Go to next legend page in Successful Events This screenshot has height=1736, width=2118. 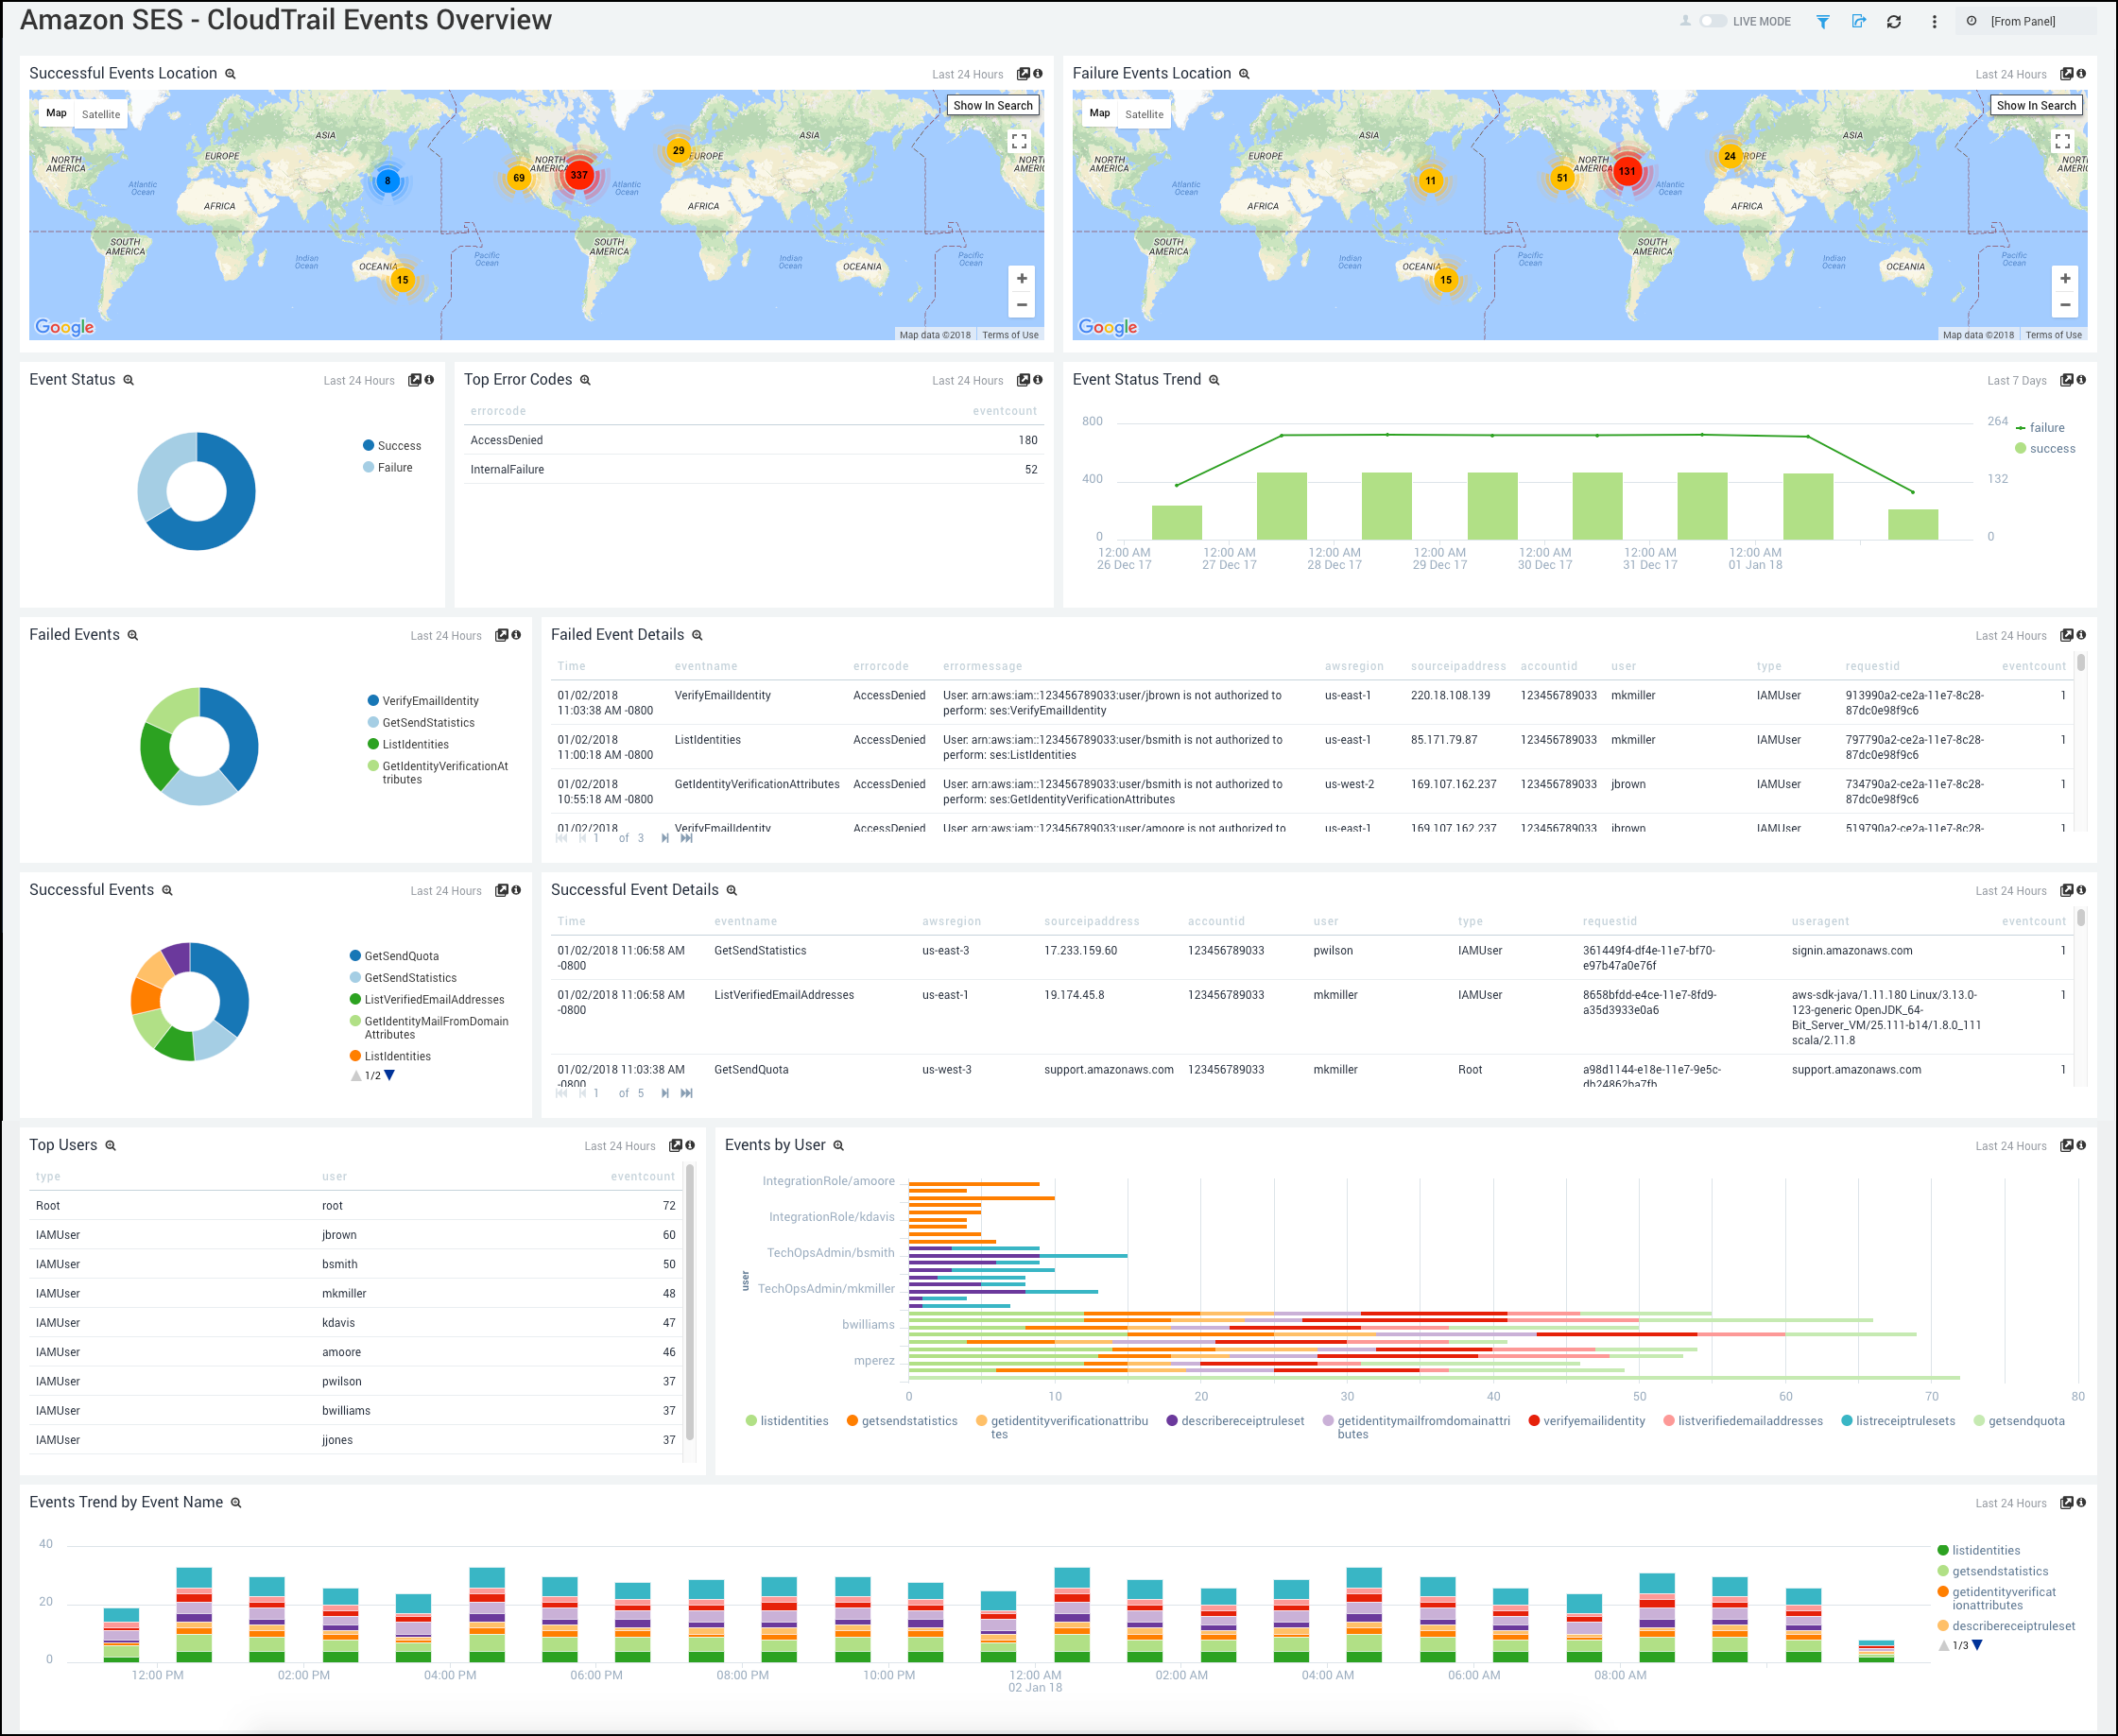coord(390,1075)
